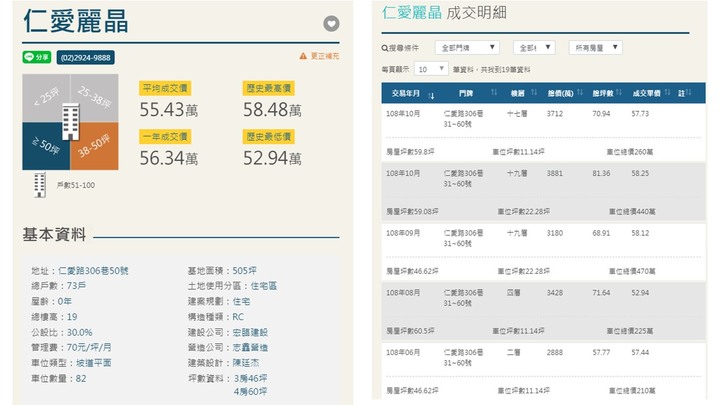Click the 108年09月 transaction date cell
Viewport: 720px width, 405px height.
point(403,233)
